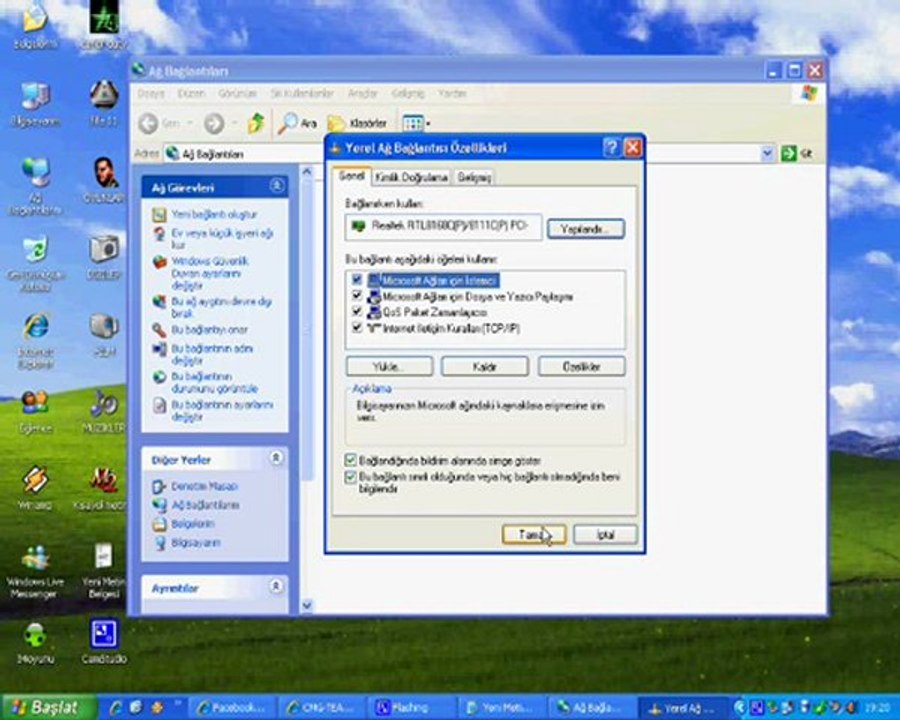Toggle Microsoft Ağları için İstemci checkbox

point(357,280)
